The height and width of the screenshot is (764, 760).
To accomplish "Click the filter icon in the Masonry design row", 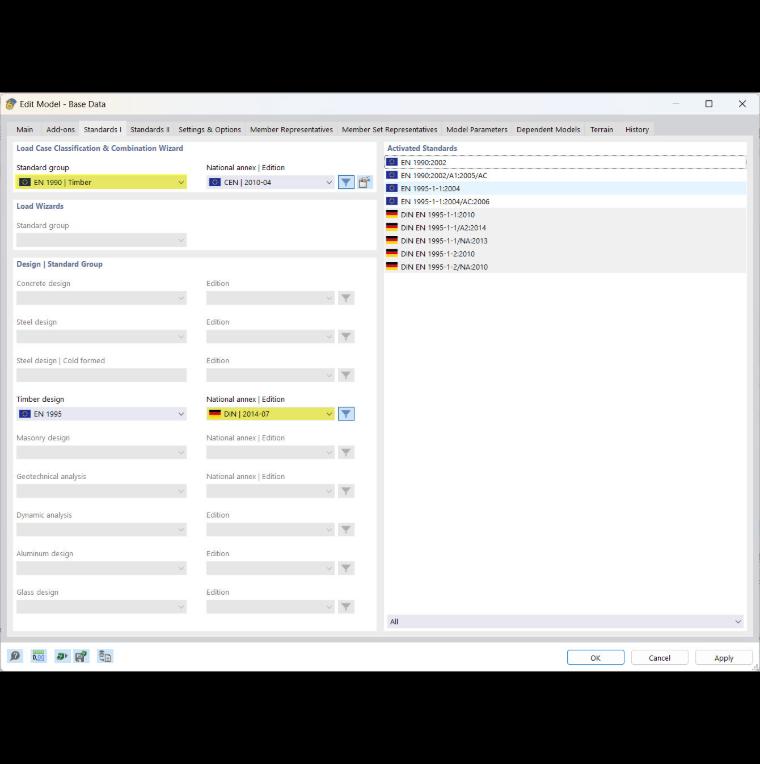I will click(346, 452).
